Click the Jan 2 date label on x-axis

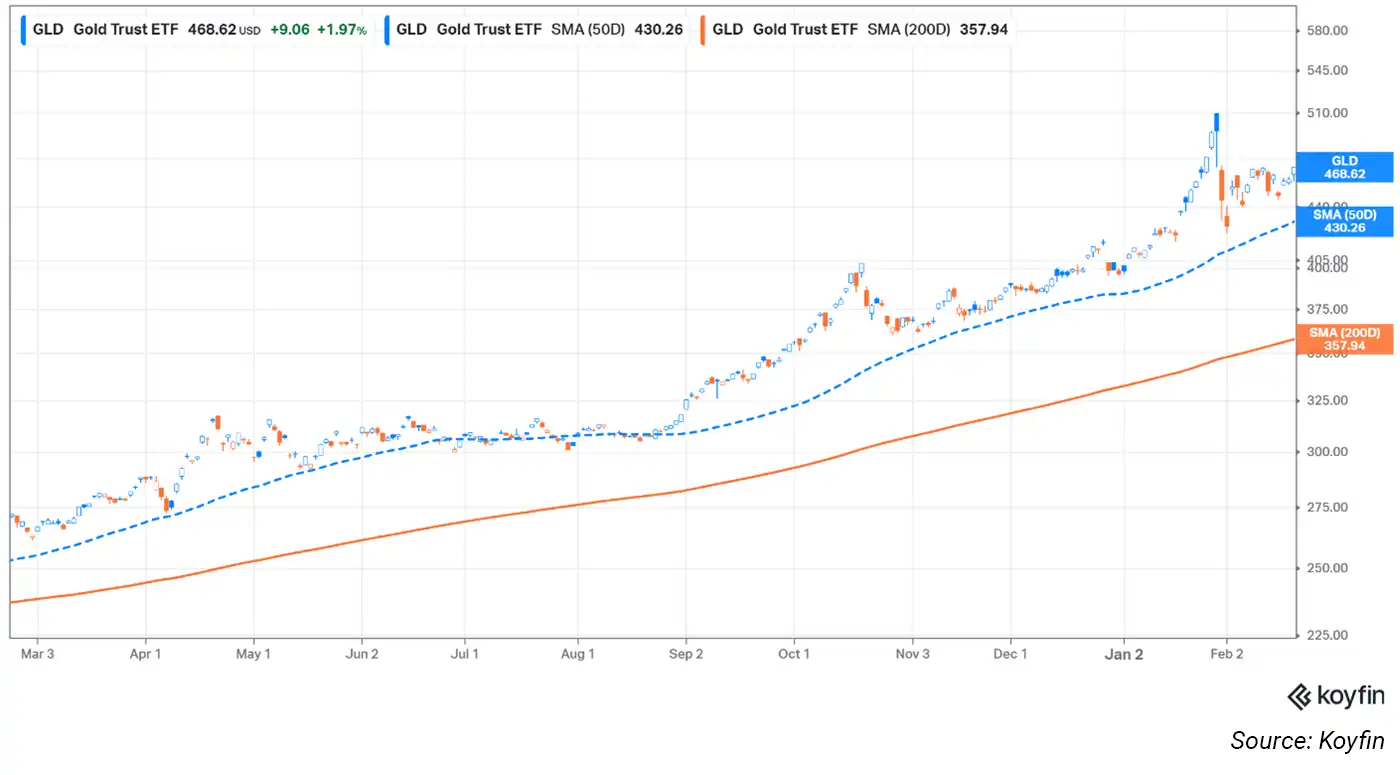pyautogui.click(x=1123, y=655)
